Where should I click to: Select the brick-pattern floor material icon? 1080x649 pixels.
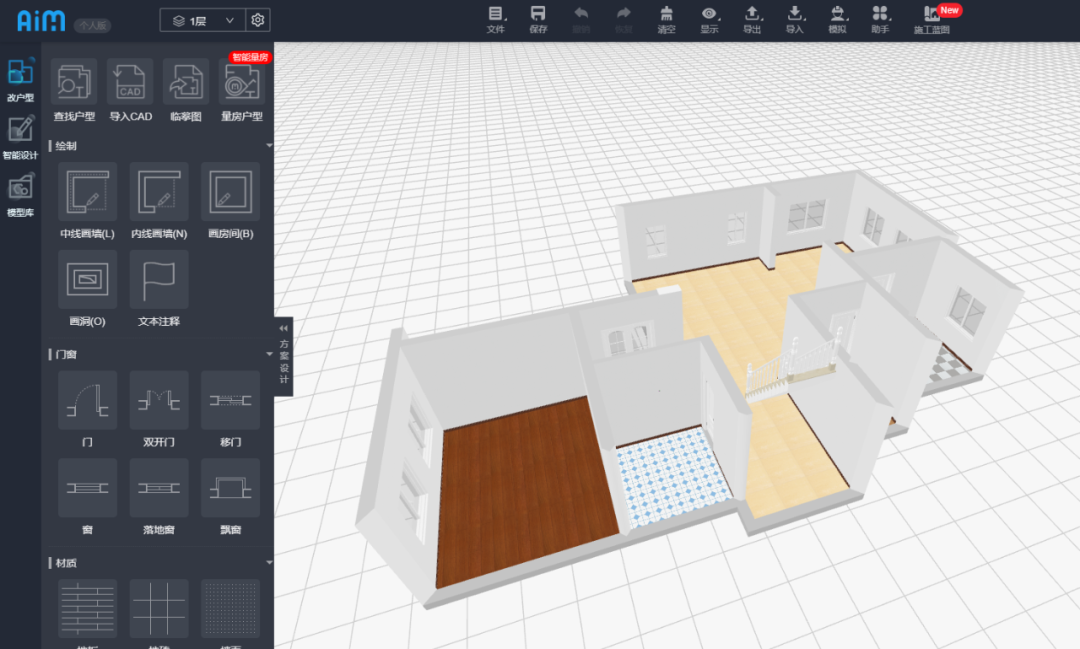[x=87, y=608]
